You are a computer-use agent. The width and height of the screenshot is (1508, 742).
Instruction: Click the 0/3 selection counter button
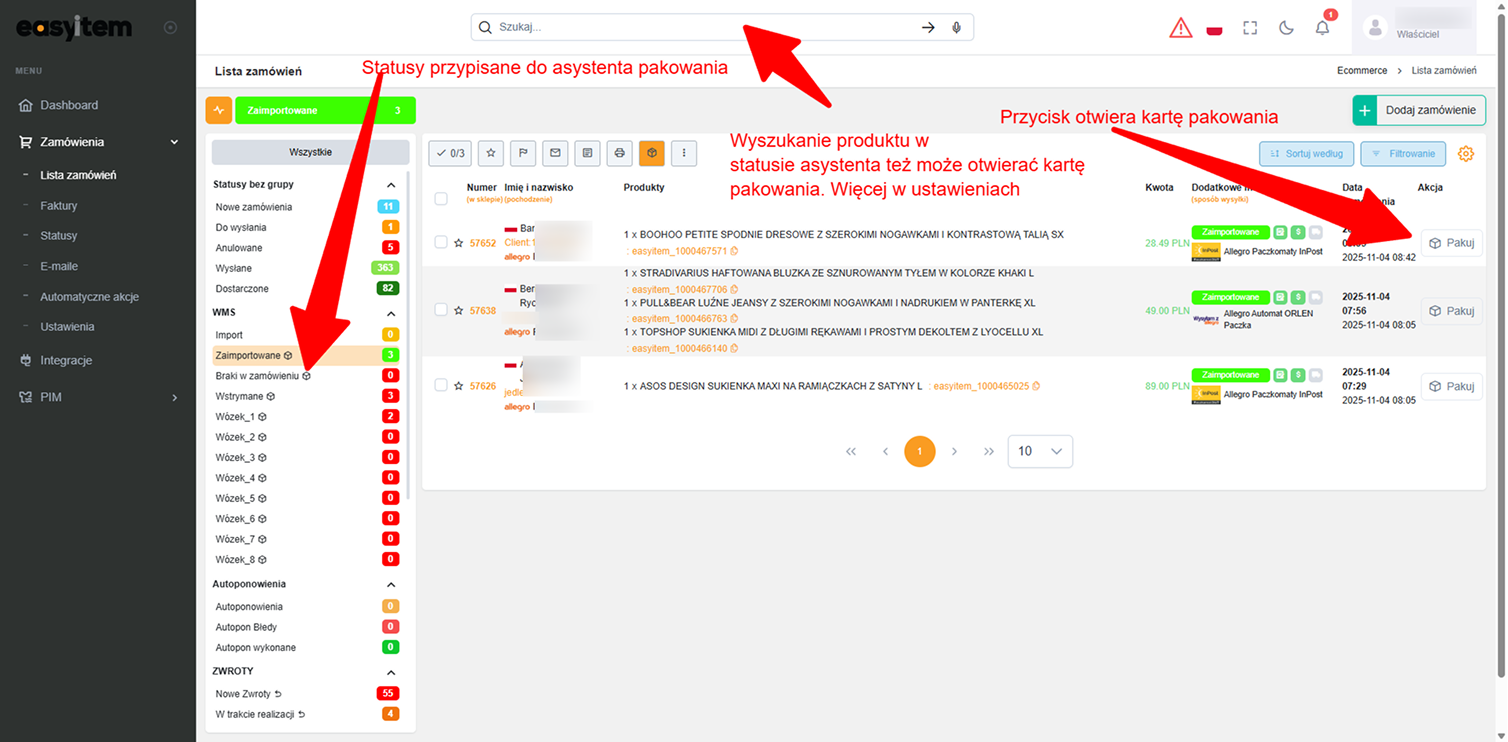pyautogui.click(x=450, y=153)
